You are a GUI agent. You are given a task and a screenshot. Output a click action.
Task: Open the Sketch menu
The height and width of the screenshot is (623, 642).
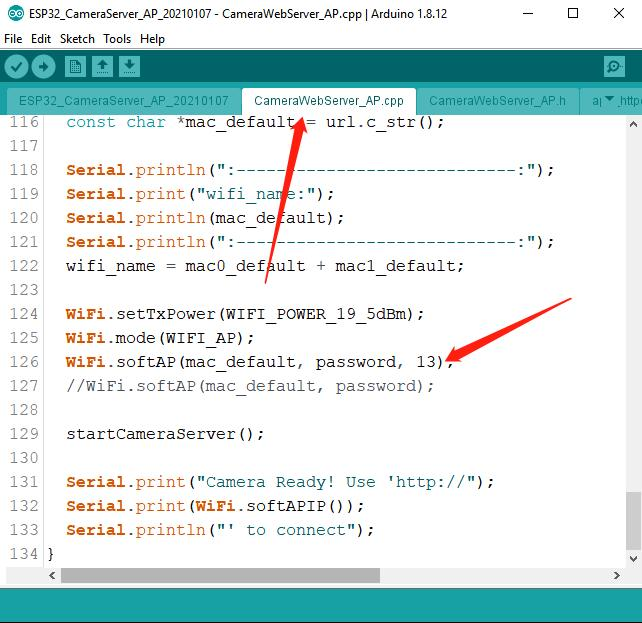77,39
